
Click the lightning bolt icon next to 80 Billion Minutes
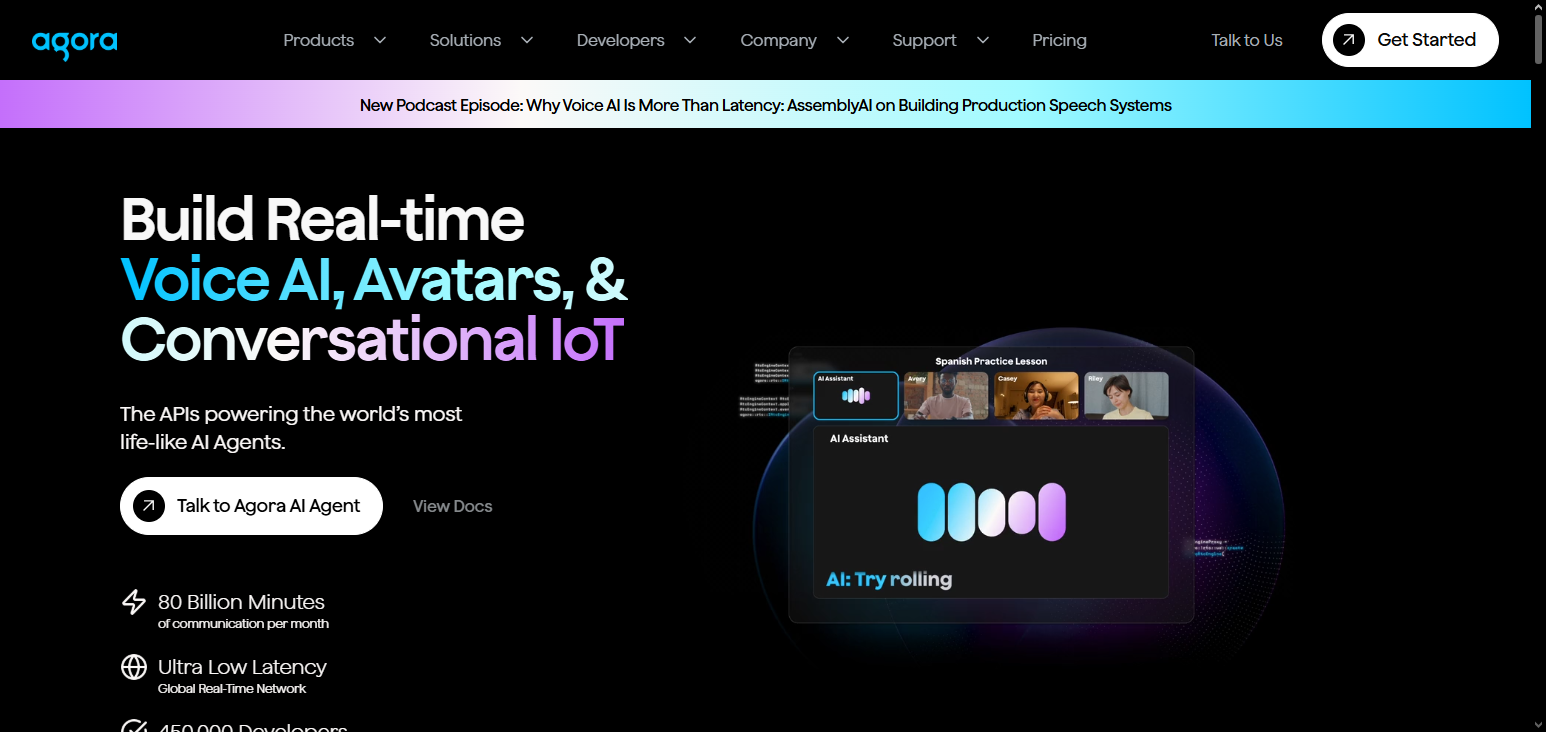click(133, 602)
